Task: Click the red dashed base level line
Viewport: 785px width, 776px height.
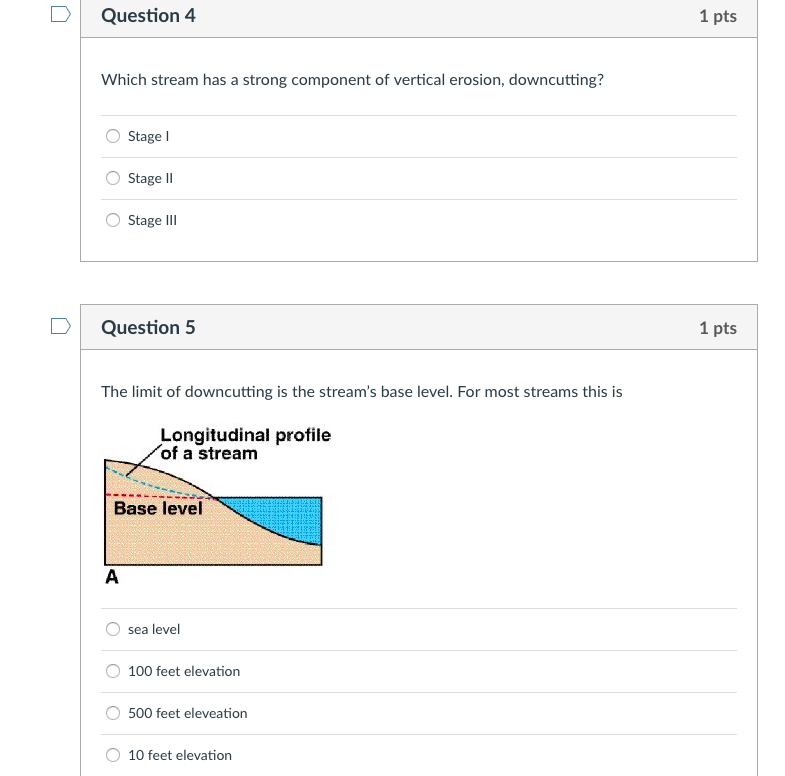Action: click(150, 496)
